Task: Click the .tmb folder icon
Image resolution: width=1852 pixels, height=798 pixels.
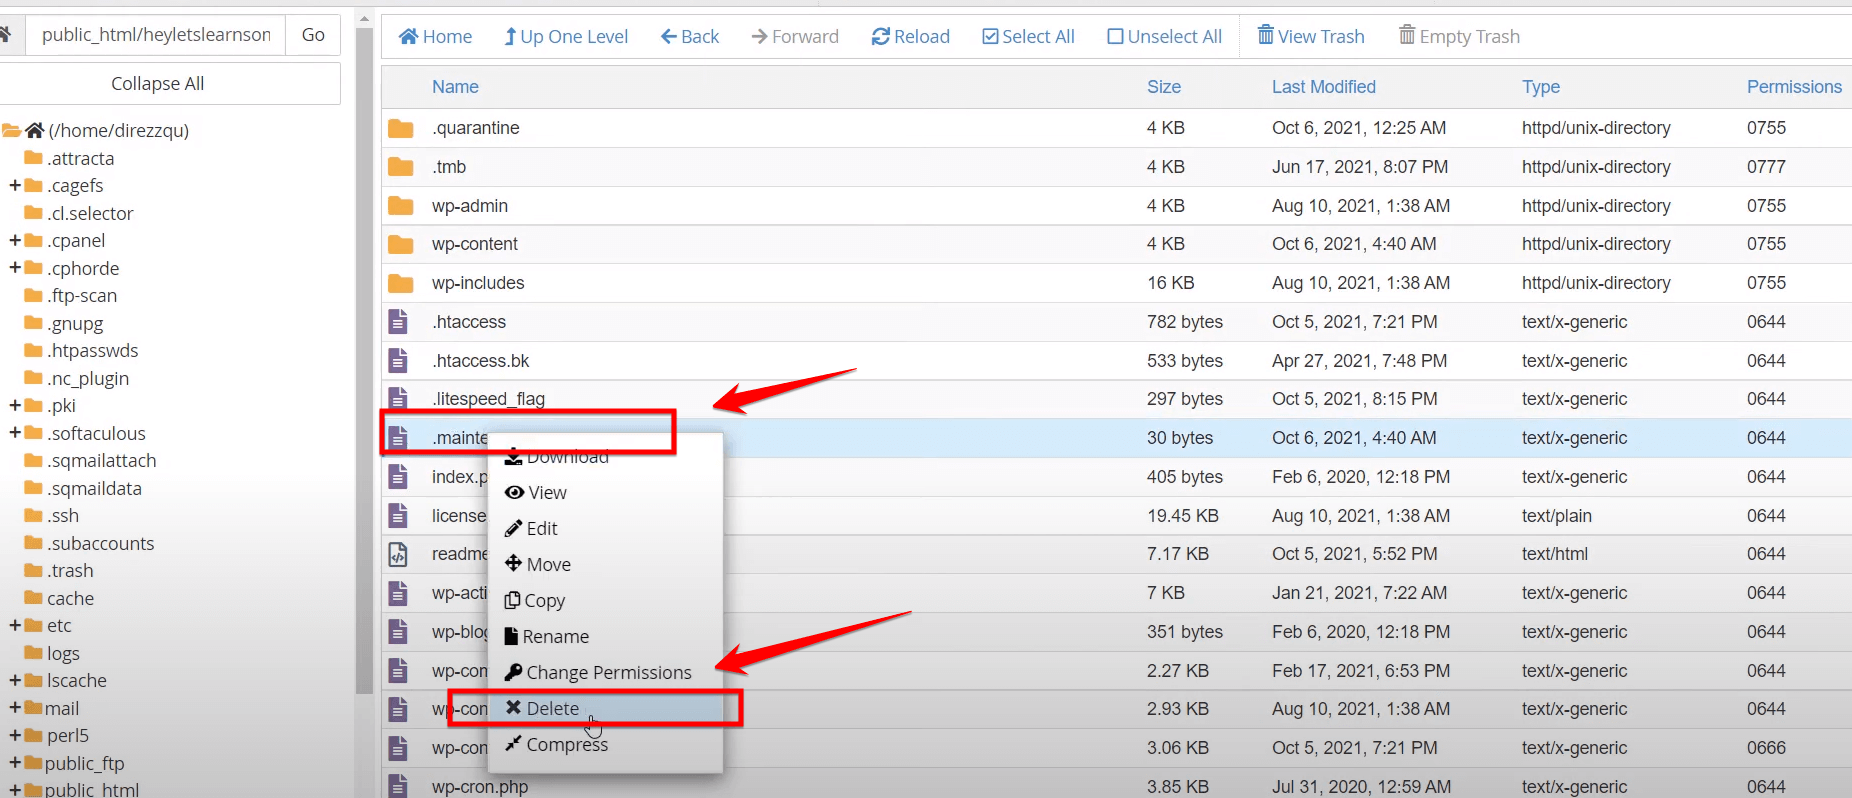Action: click(x=401, y=167)
